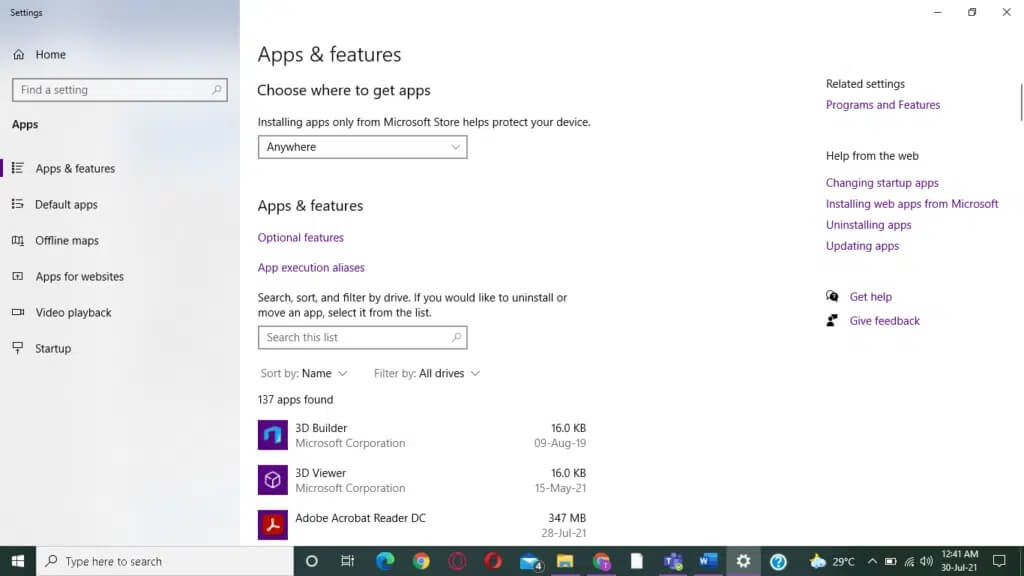Open Cortana from the taskbar
The height and width of the screenshot is (576, 1024).
click(312, 561)
